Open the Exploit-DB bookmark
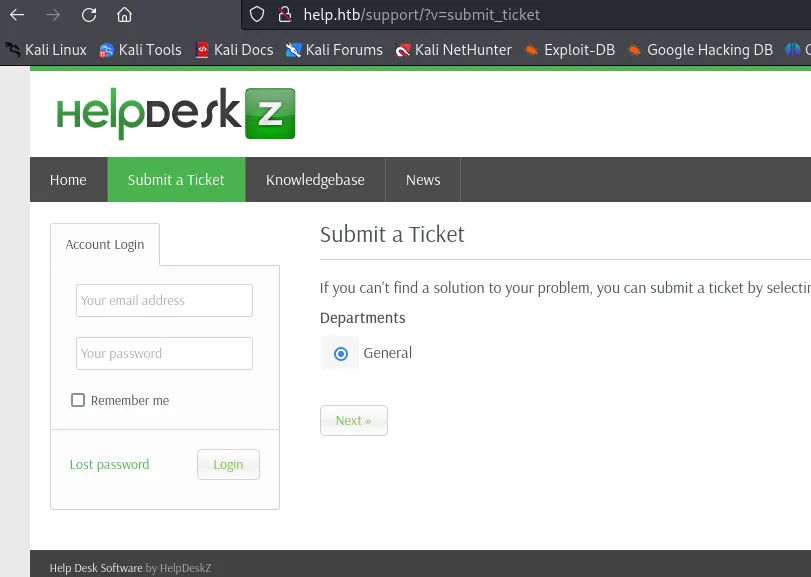 (569, 50)
